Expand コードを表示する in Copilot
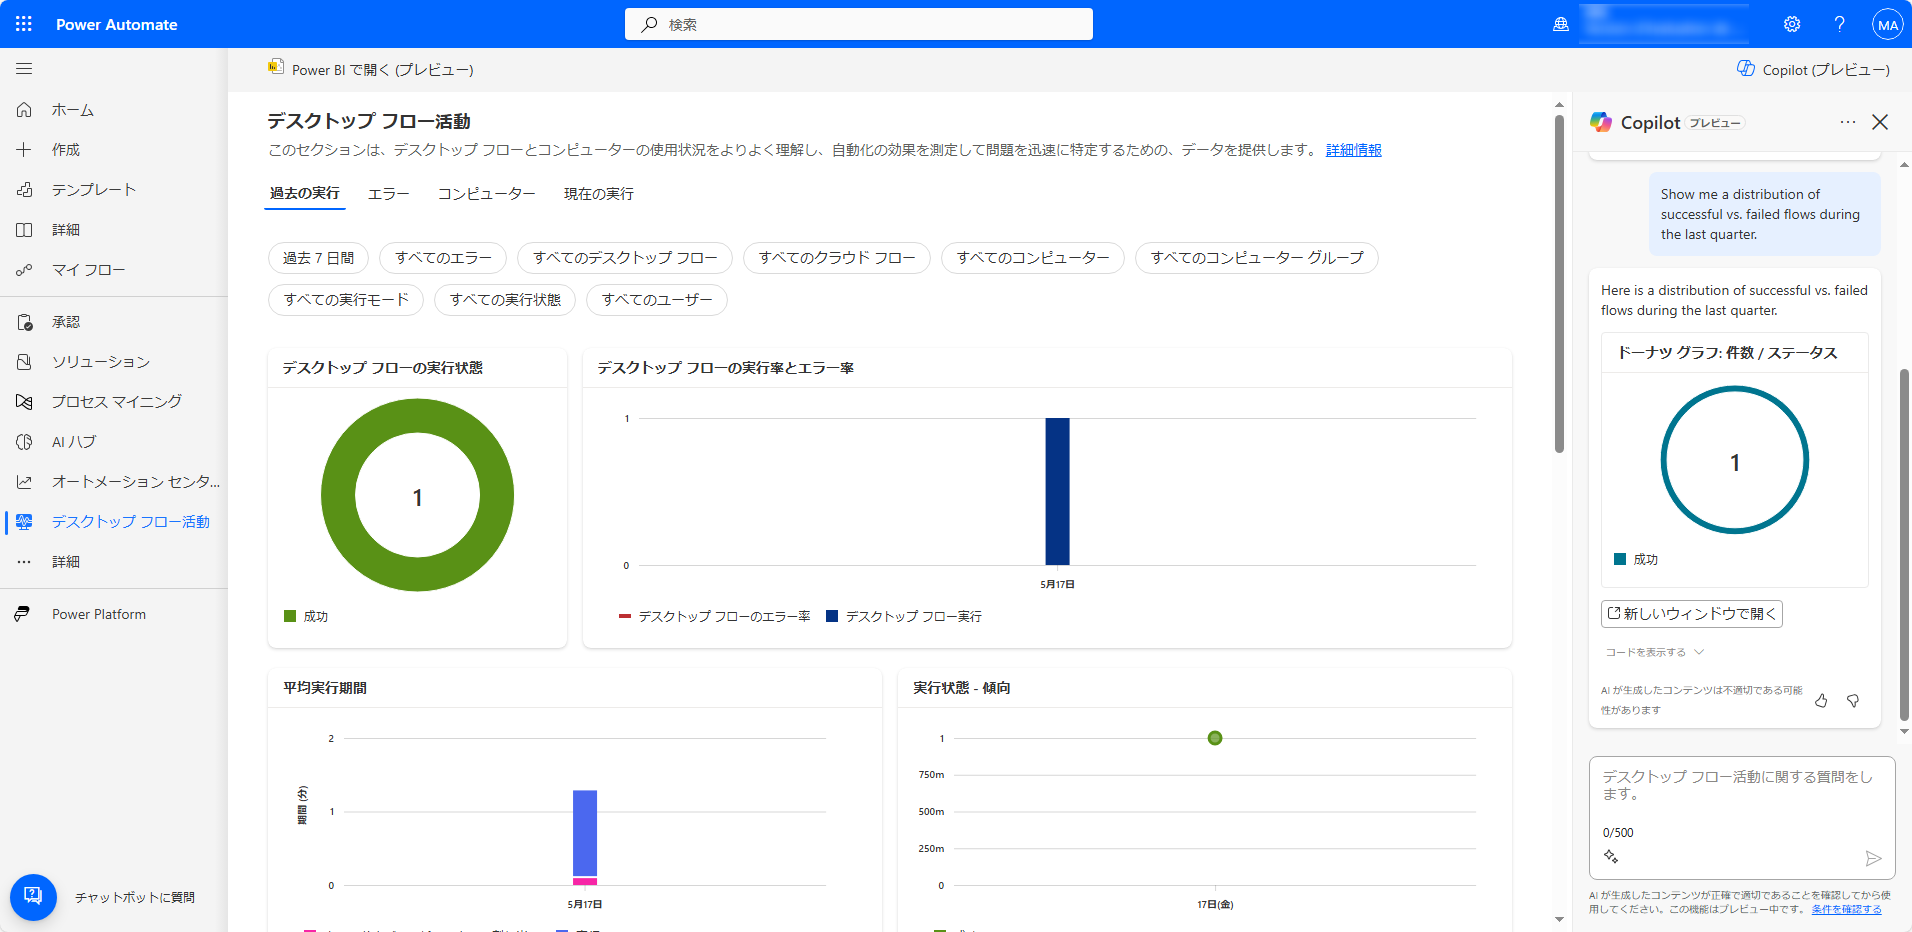The image size is (1912, 932). 1654,652
